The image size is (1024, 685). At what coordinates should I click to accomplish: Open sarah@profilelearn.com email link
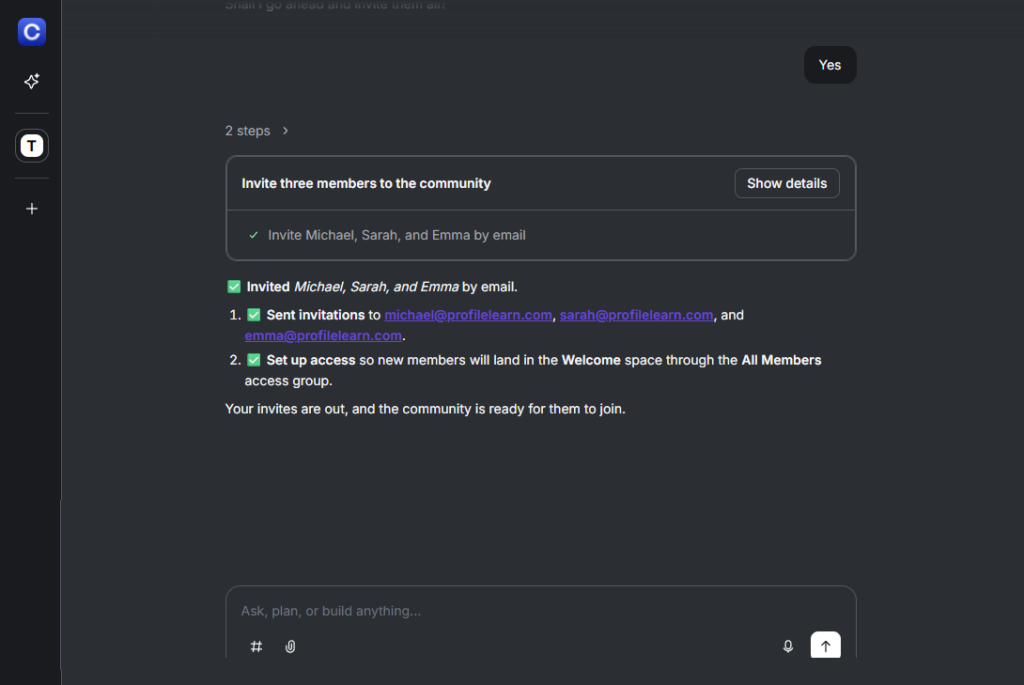click(636, 315)
